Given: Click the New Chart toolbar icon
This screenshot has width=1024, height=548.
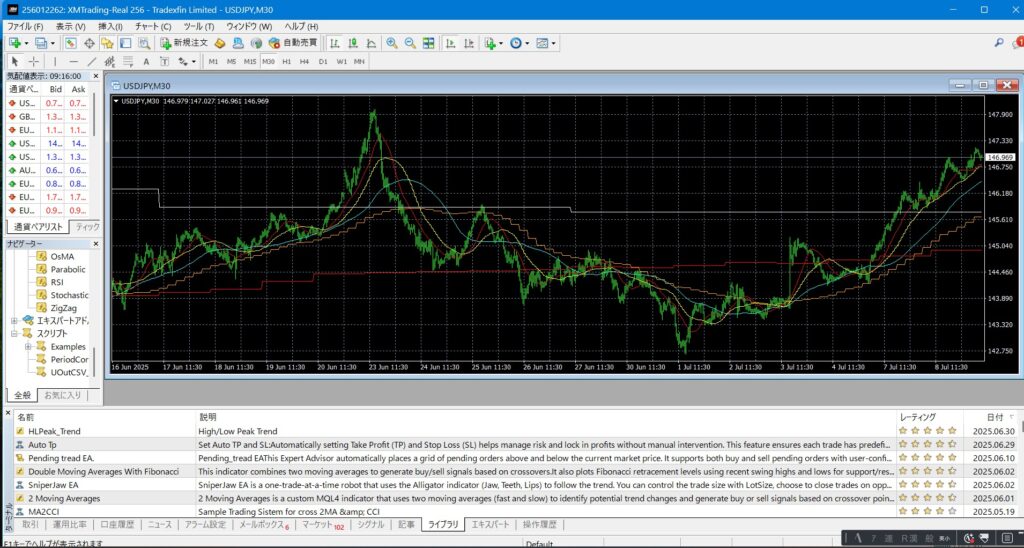Looking at the screenshot, I should coord(15,43).
